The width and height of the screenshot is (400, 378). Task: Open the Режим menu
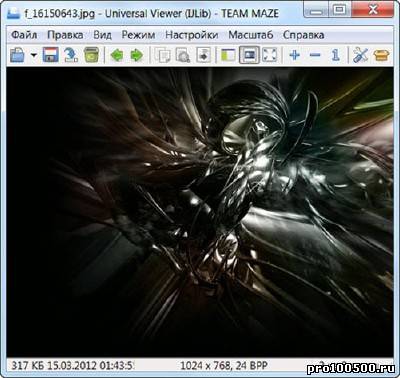click(x=138, y=35)
